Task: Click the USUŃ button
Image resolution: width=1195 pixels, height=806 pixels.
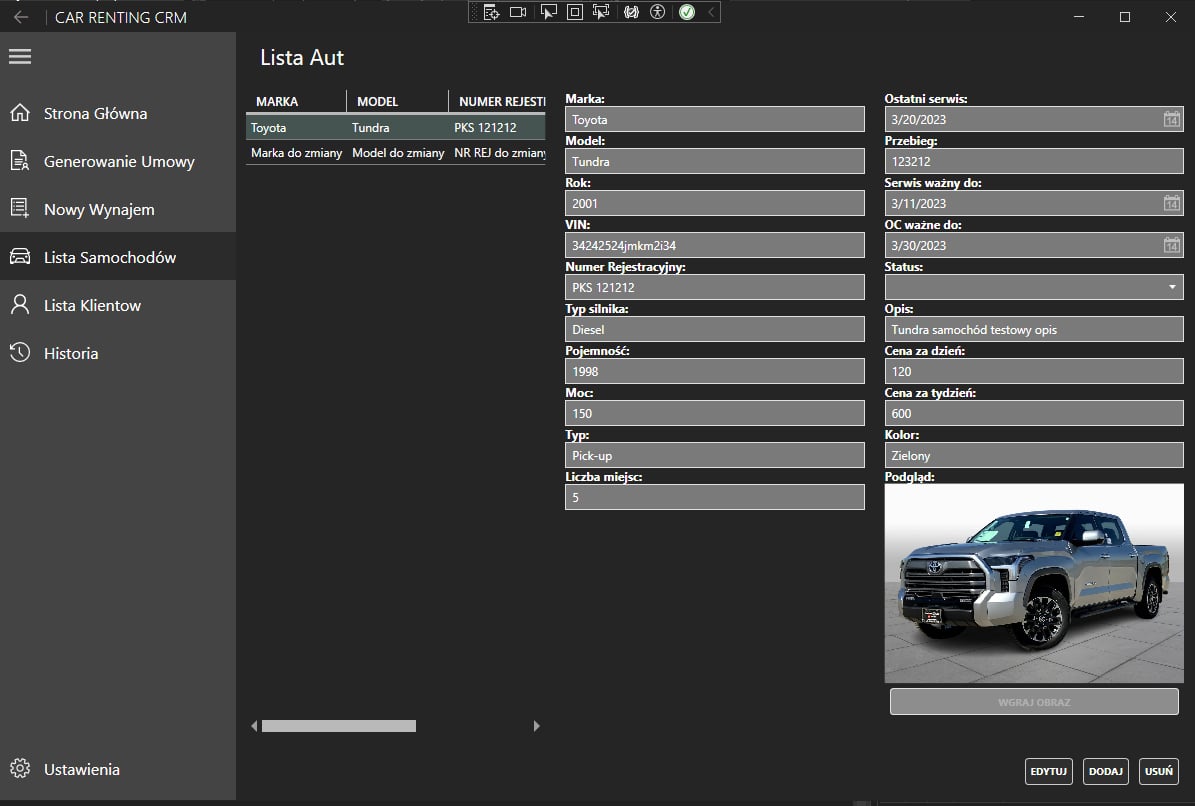Action: [1158, 771]
